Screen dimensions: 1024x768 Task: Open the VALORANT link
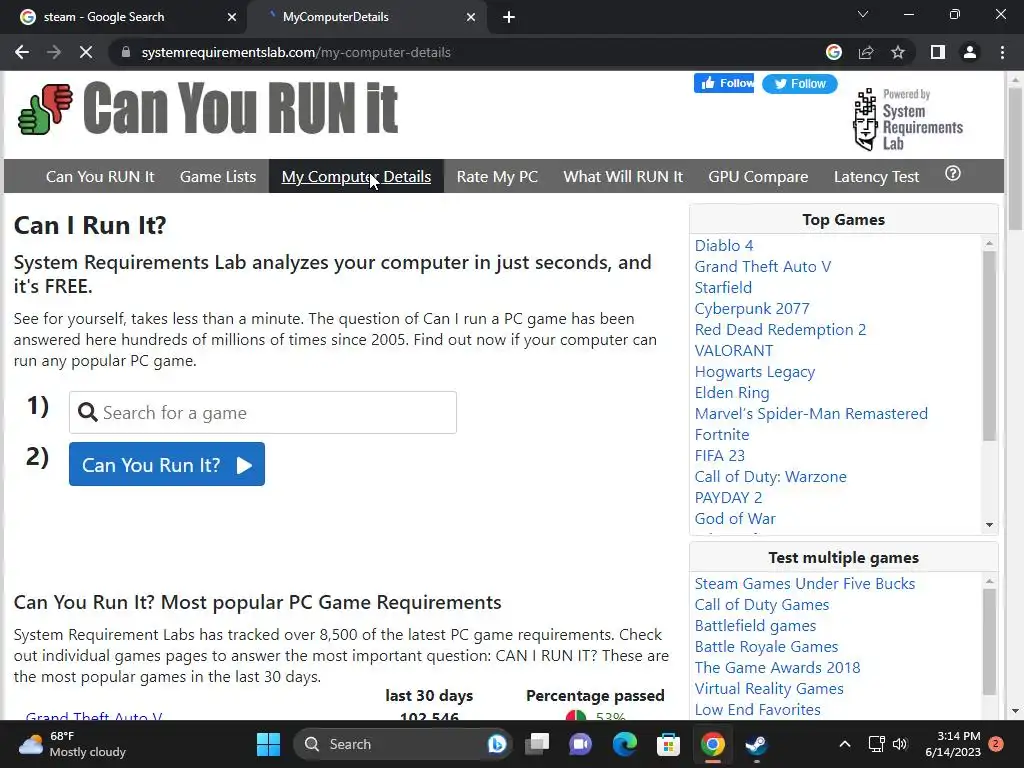[733, 351]
